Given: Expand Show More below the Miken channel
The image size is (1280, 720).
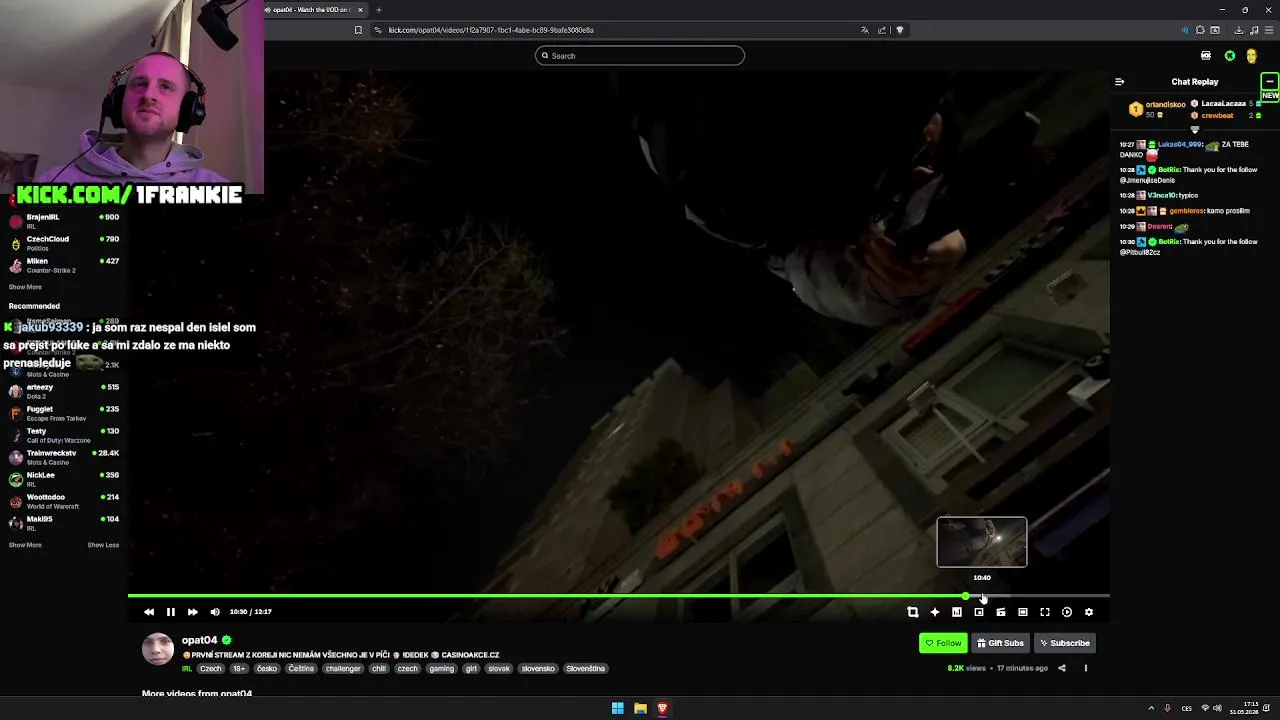Looking at the screenshot, I should (25, 287).
